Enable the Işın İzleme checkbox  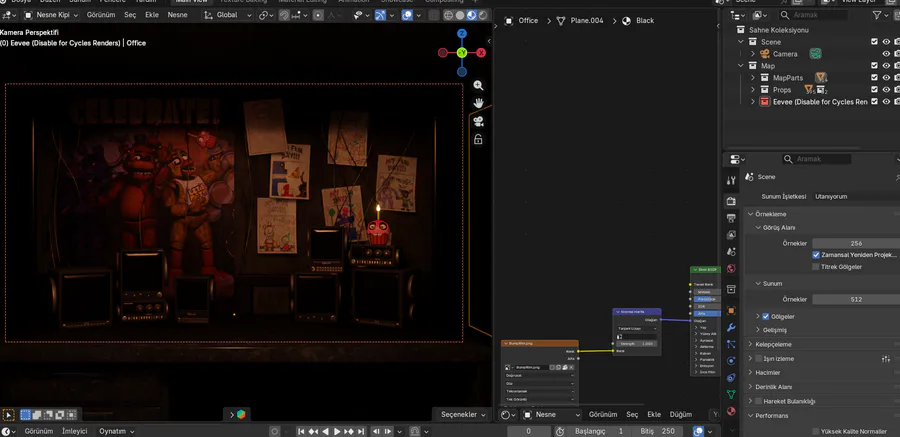coord(759,359)
